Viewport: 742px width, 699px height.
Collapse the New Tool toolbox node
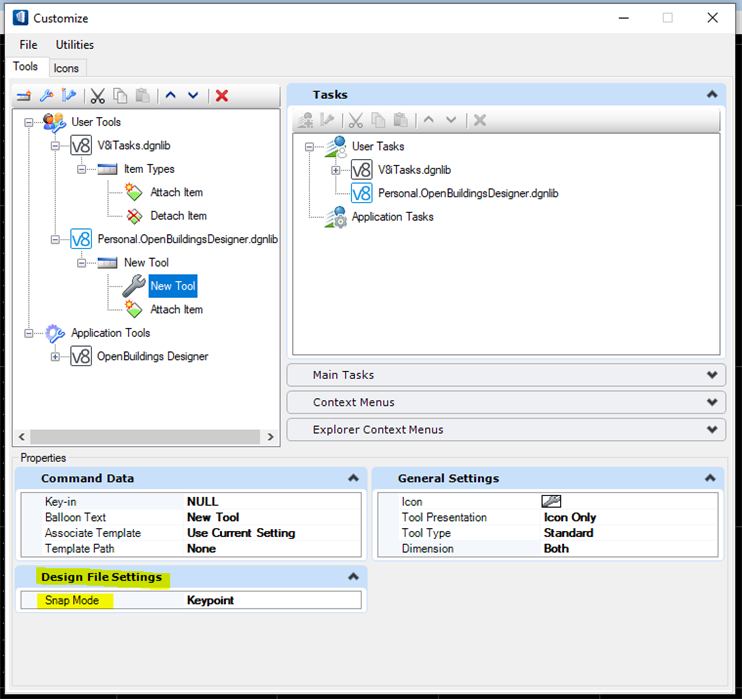[x=82, y=263]
